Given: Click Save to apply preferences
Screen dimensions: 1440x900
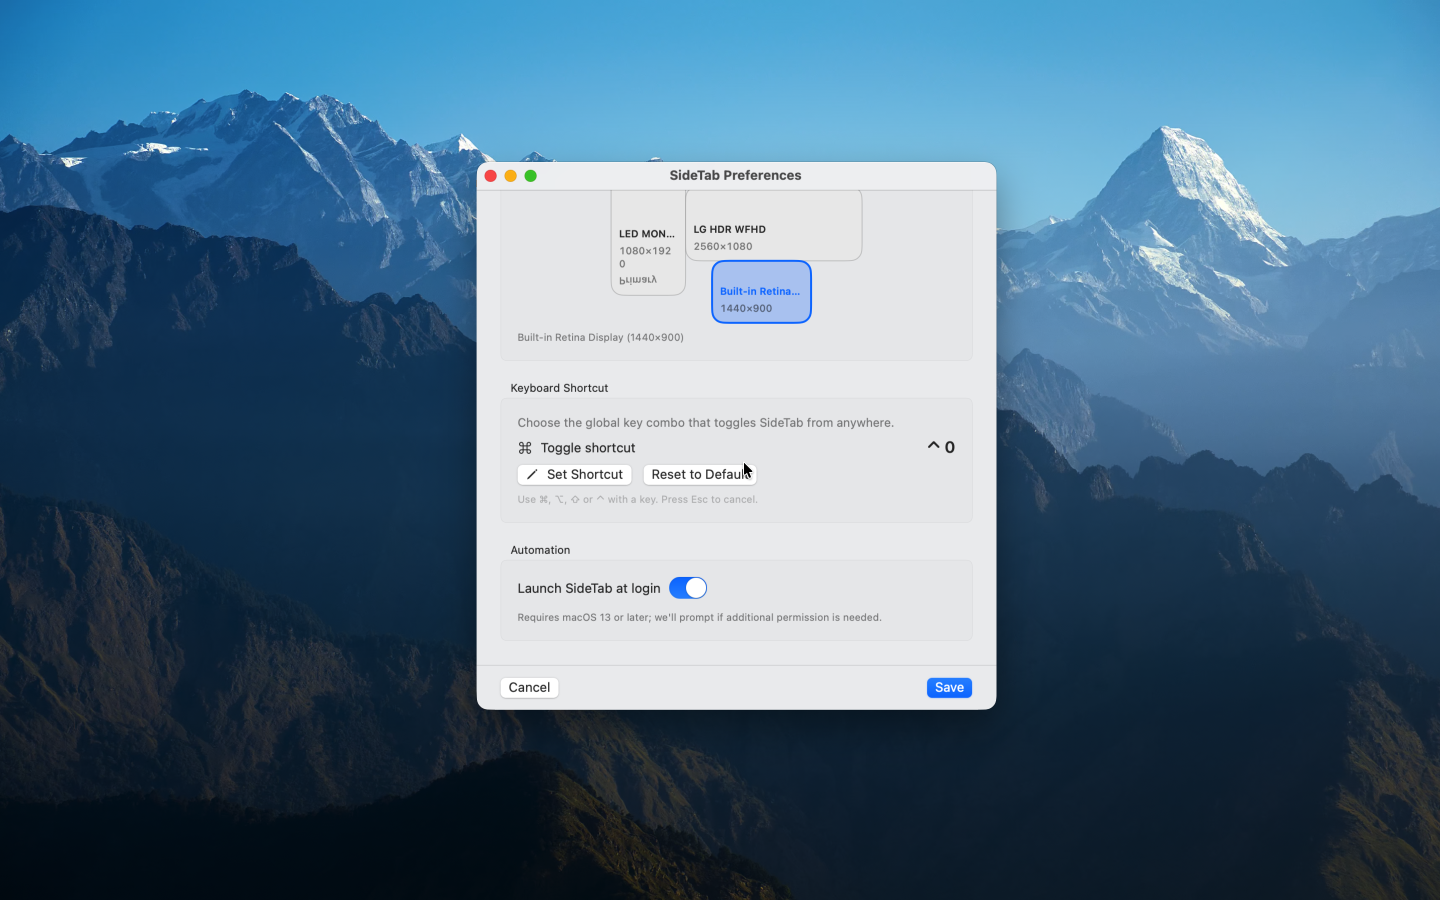Looking at the screenshot, I should coord(948,687).
